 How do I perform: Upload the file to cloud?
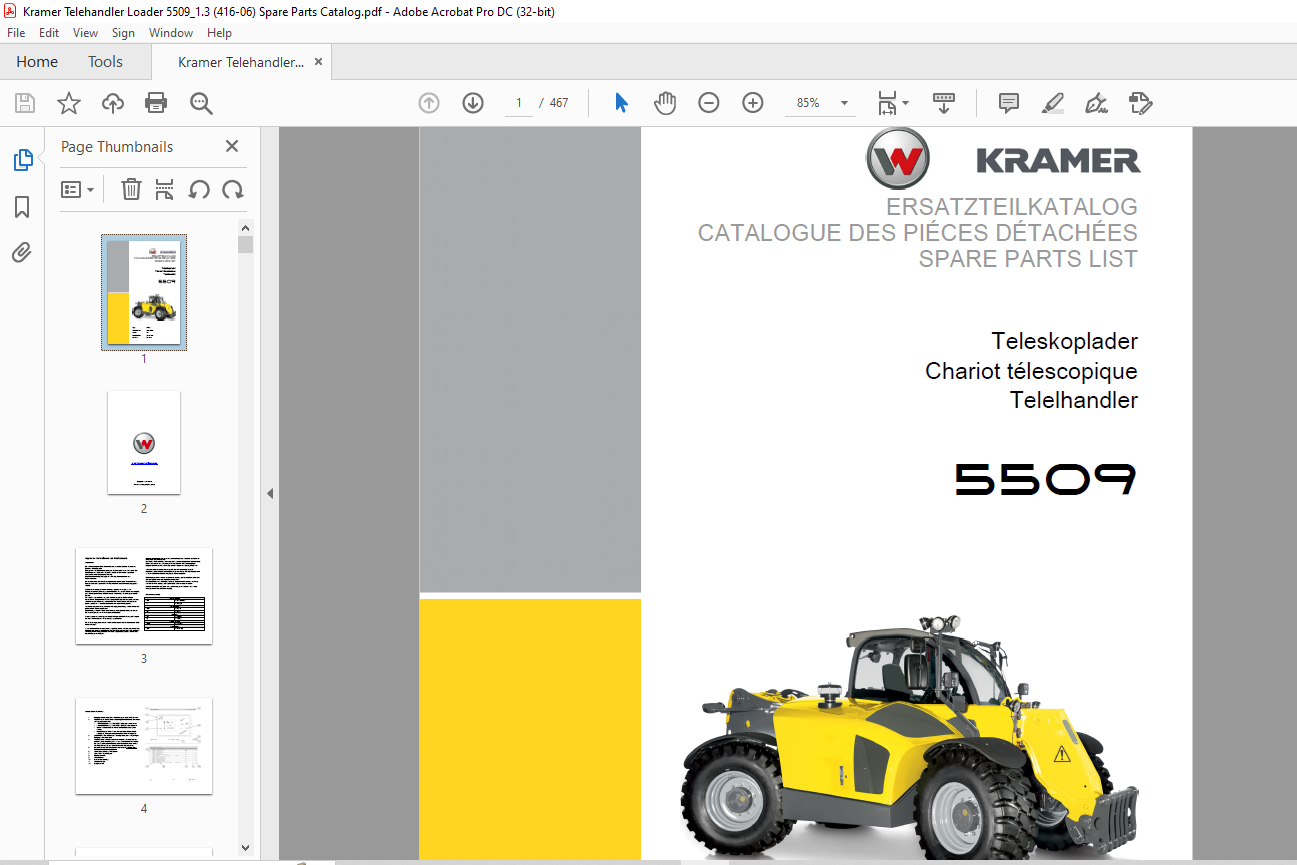[x=112, y=103]
